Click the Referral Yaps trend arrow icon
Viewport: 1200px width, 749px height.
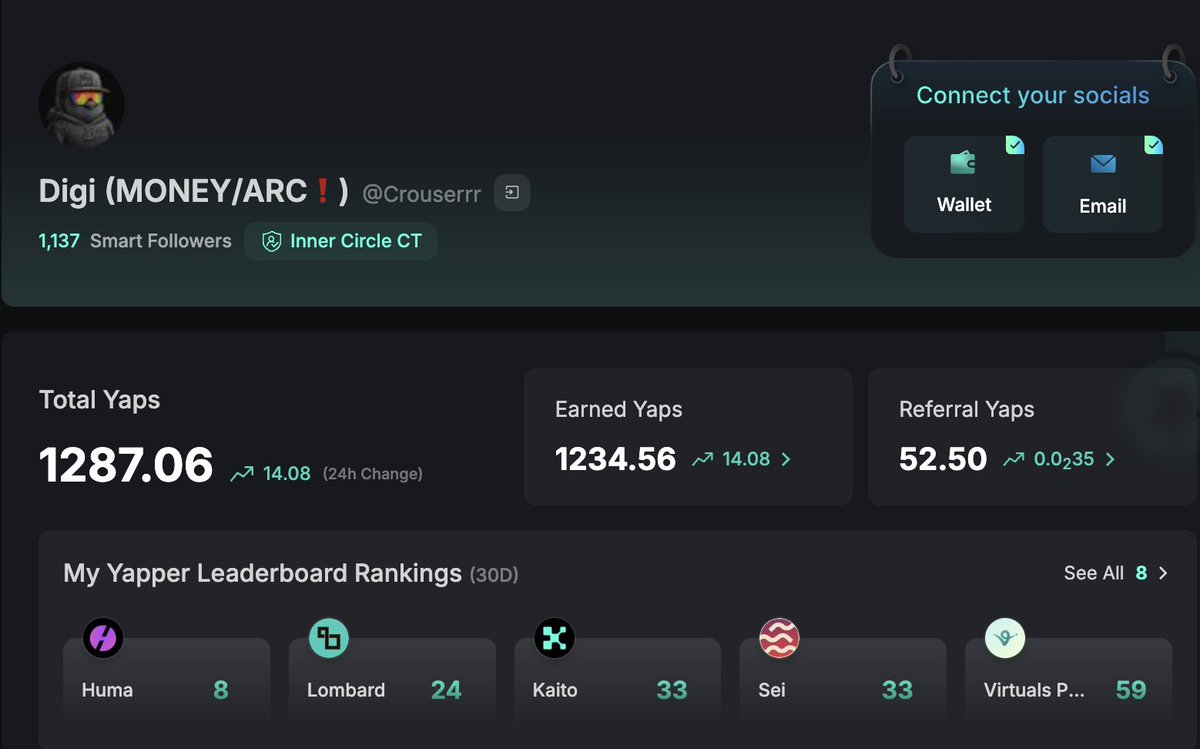pyautogui.click(x=1014, y=459)
